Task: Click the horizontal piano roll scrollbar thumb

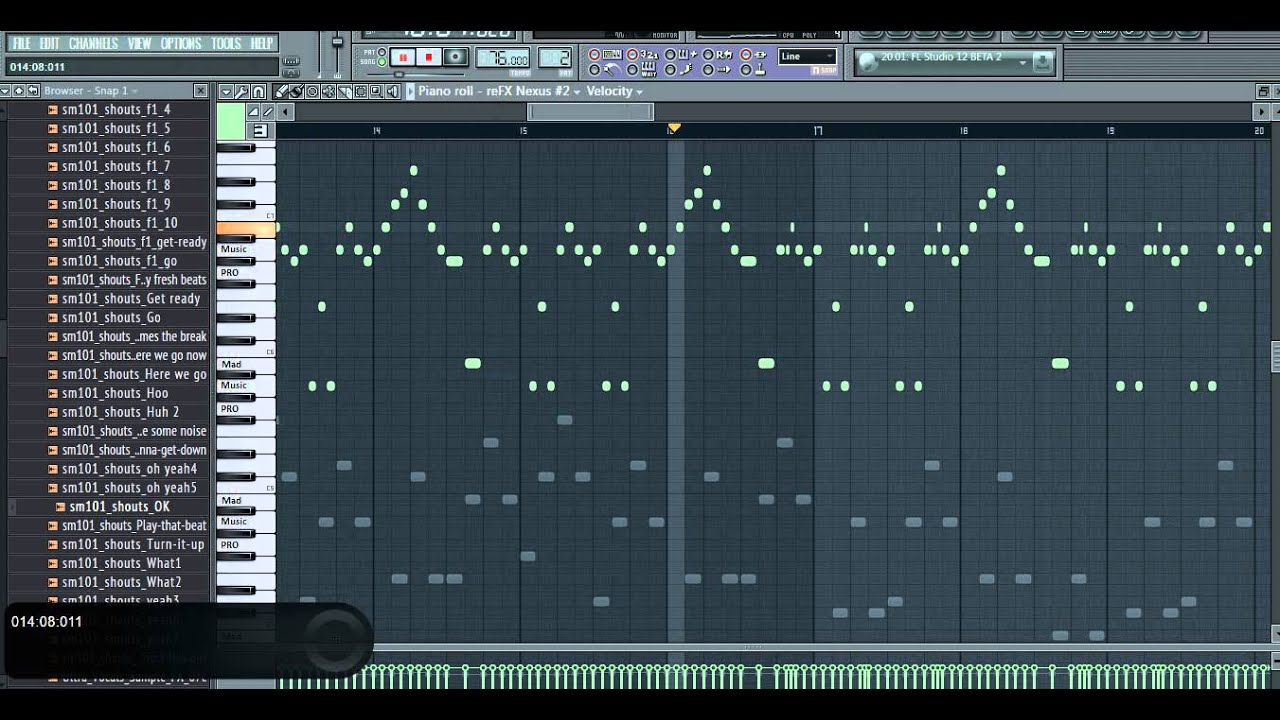Action: pyautogui.click(x=590, y=112)
